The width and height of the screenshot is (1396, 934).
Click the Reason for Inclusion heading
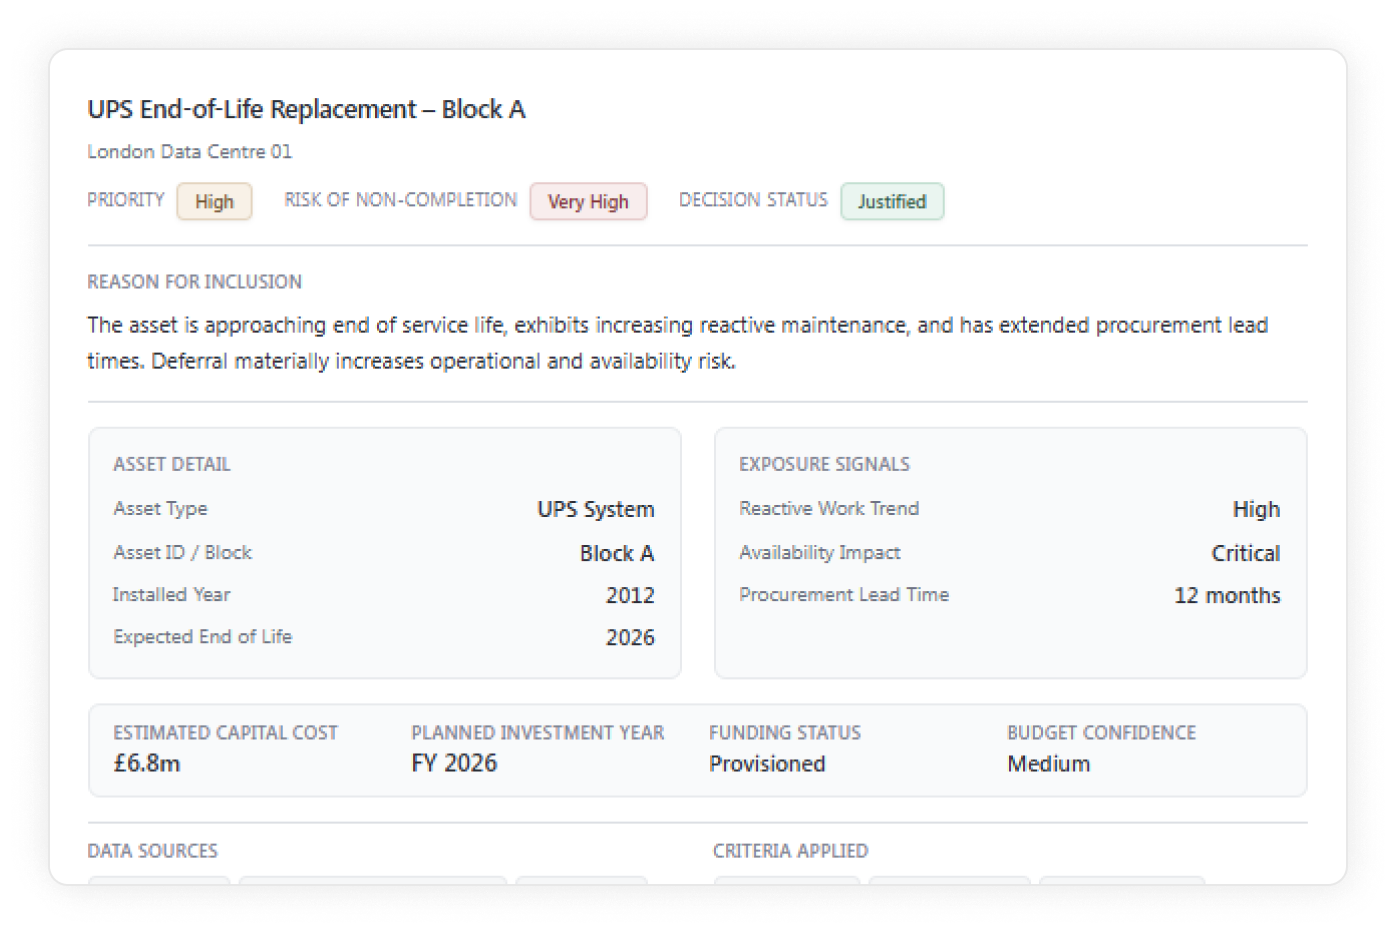(194, 282)
